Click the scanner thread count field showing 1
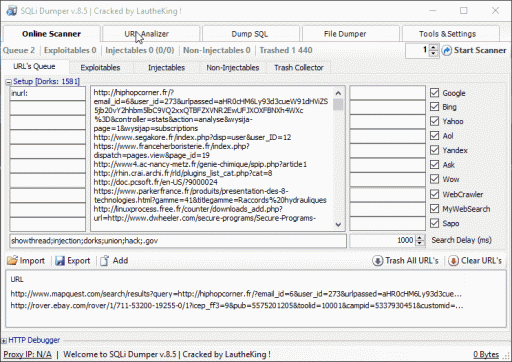 (x=417, y=50)
